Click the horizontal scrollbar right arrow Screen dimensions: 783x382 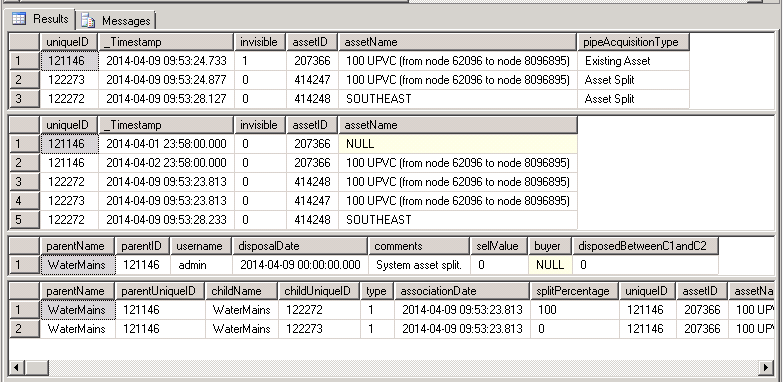coord(766,368)
